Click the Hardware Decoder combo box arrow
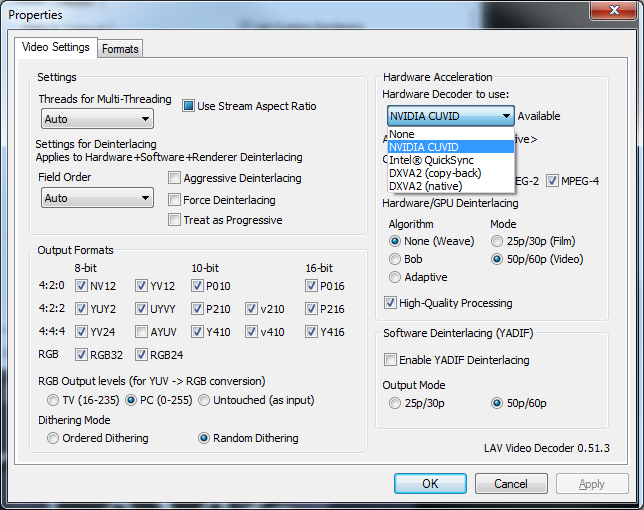Image resolution: width=644 pixels, height=510 pixels. 506,116
